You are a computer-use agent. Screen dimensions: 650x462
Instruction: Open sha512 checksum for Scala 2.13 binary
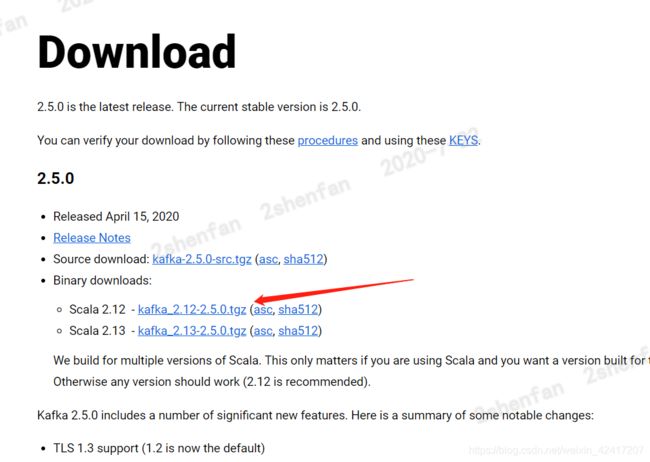click(298, 331)
